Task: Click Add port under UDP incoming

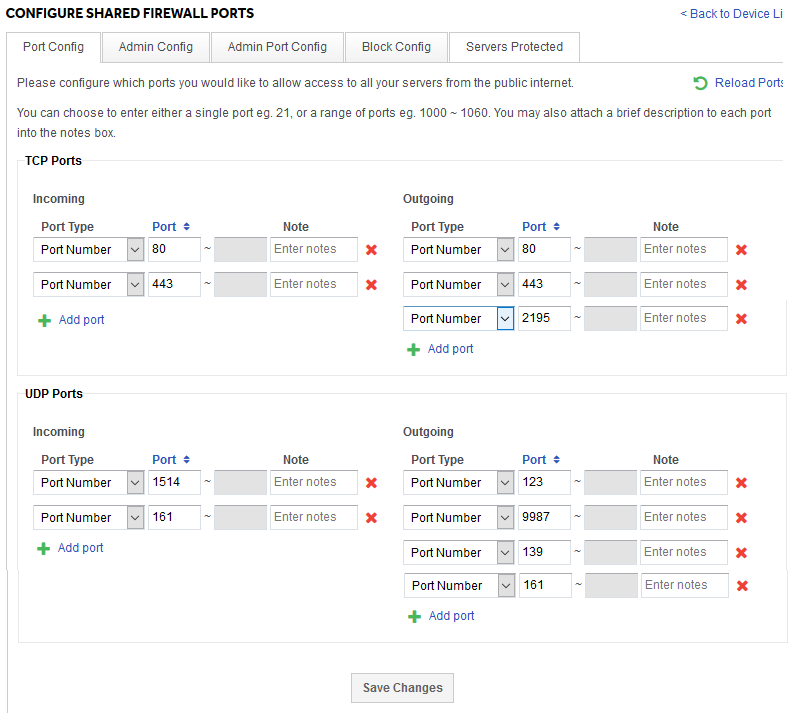Action: pyautogui.click(x=80, y=547)
